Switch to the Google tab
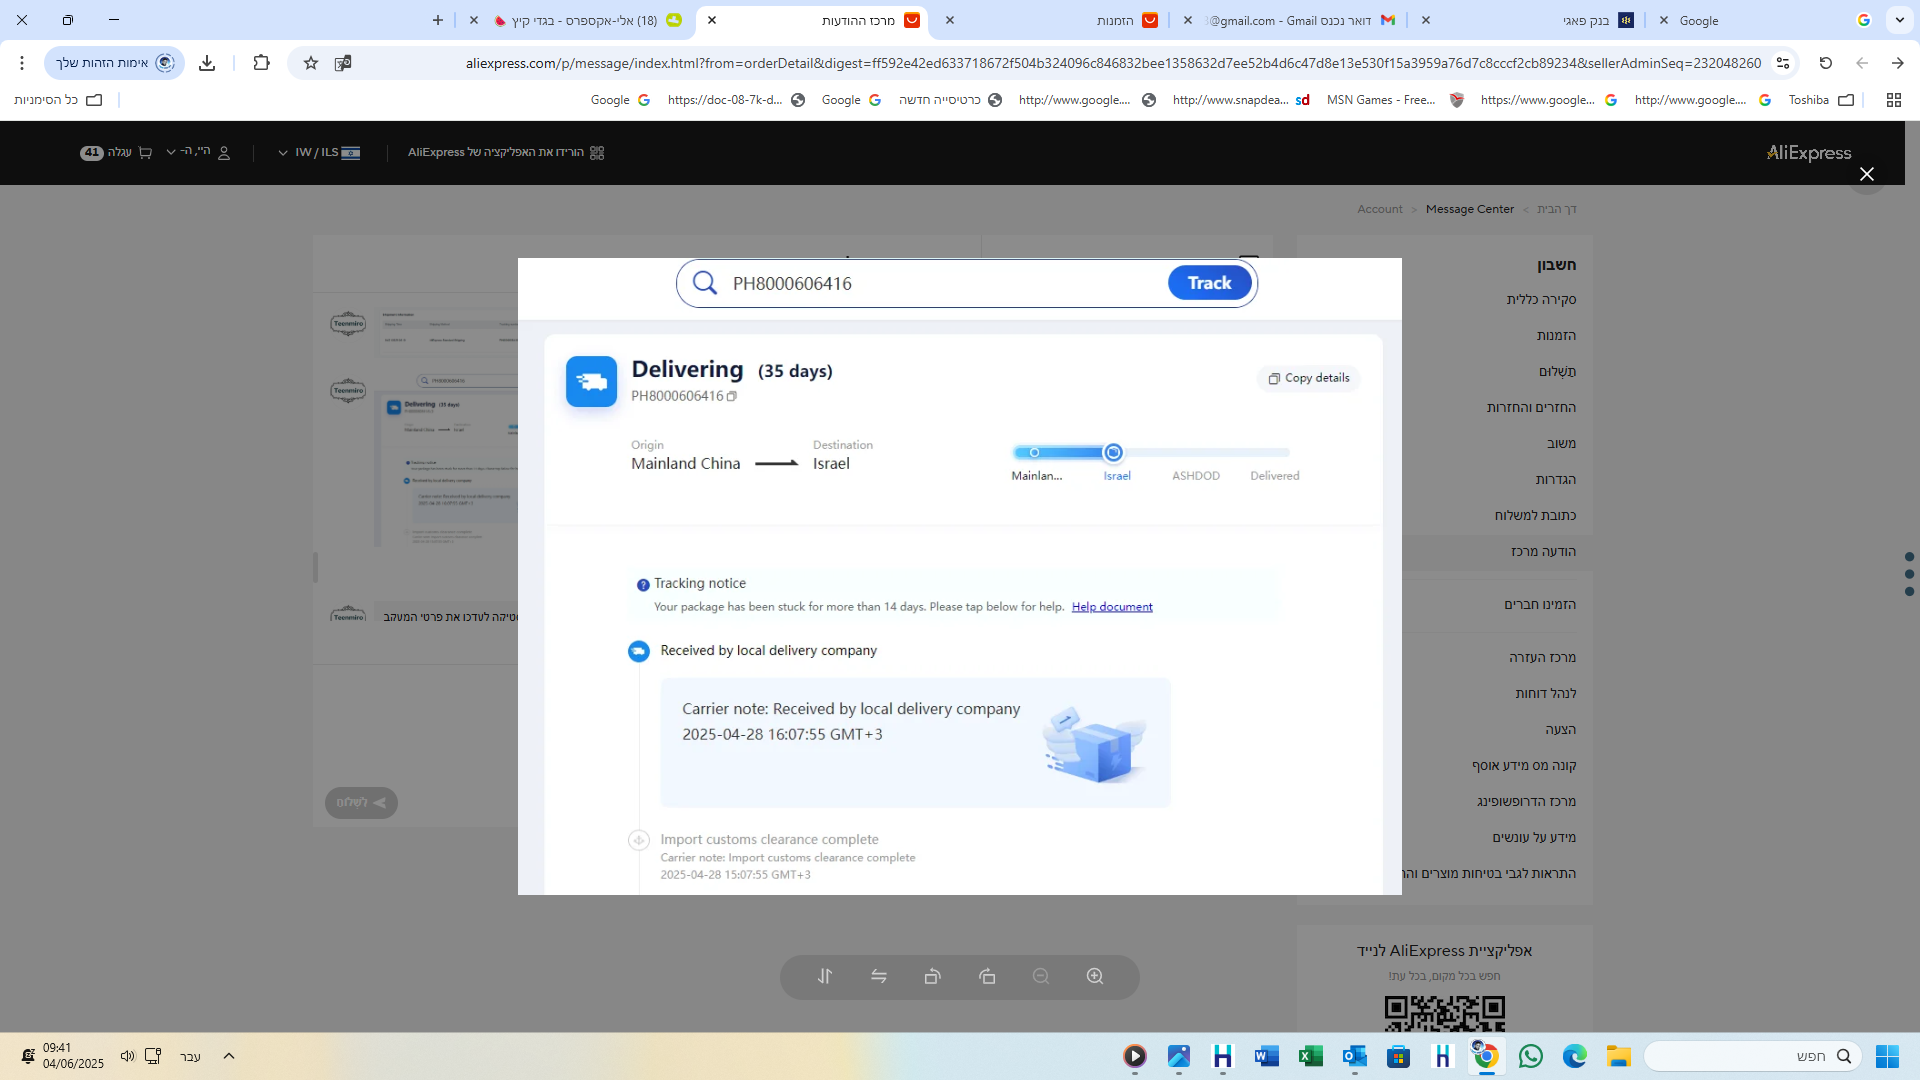Screen dimensions: 1920x1080 pyautogui.click(x=1760, y=20)
